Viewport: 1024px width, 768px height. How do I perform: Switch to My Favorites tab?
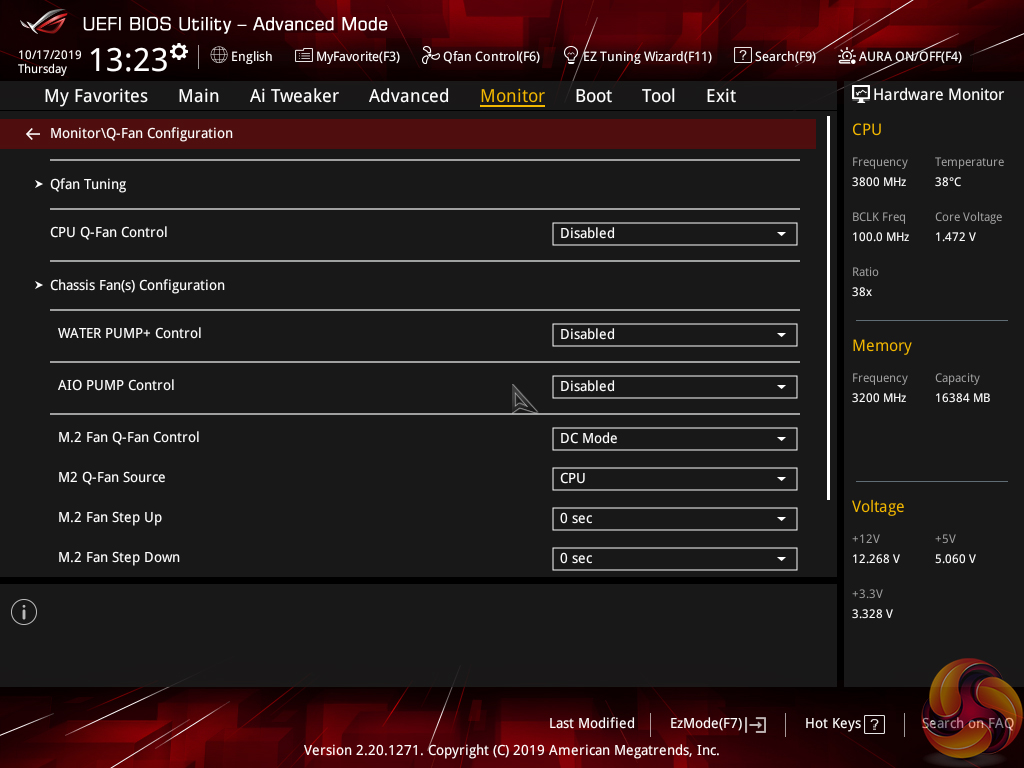click(x=96, y=96)
